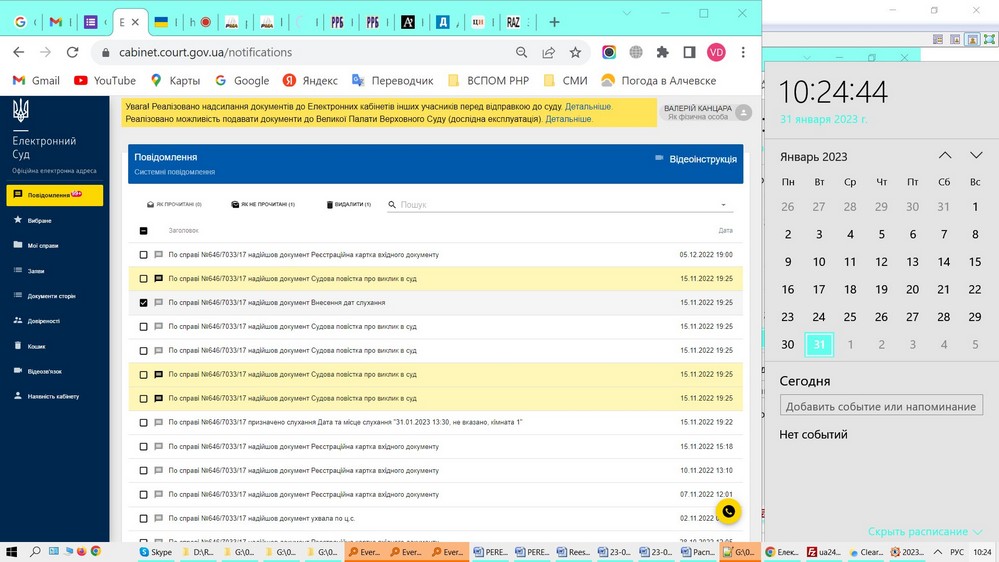Screen dimensions: 999x562
Task: Mark selected as unread (Як не прочитані)
Action: click(x=263, y=205)
